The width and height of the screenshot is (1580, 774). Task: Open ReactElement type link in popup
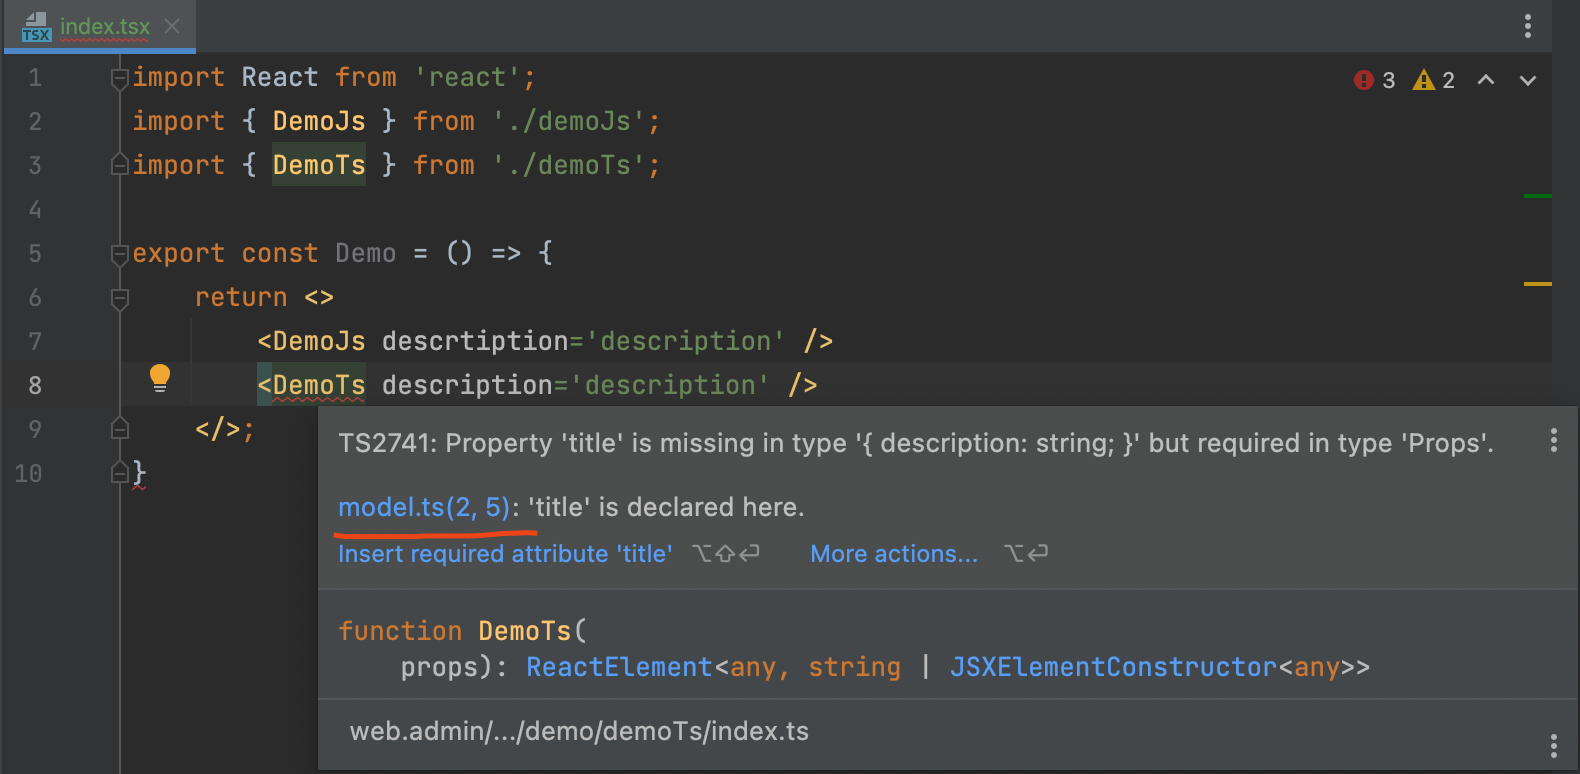click(x=619, y=667)
